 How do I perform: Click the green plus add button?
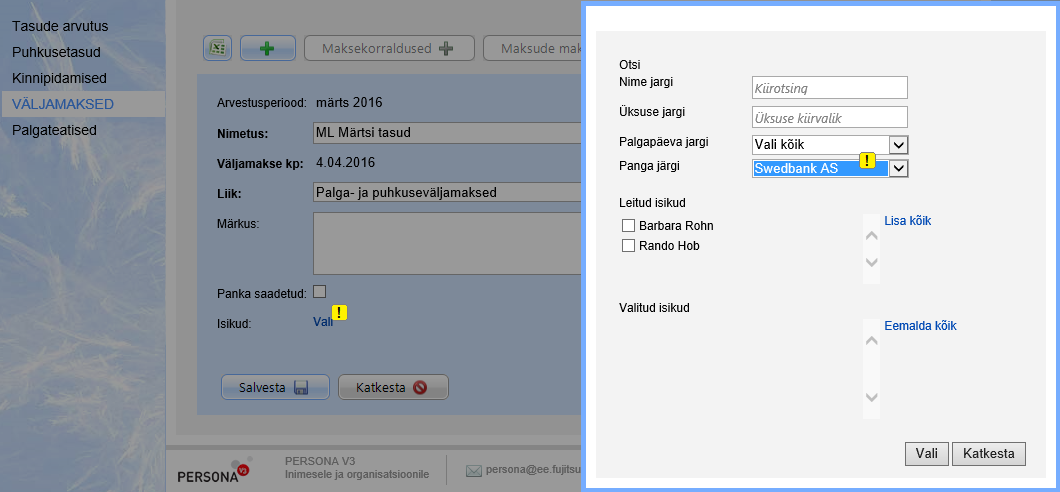pyautogui.click(x=268, y=48)
